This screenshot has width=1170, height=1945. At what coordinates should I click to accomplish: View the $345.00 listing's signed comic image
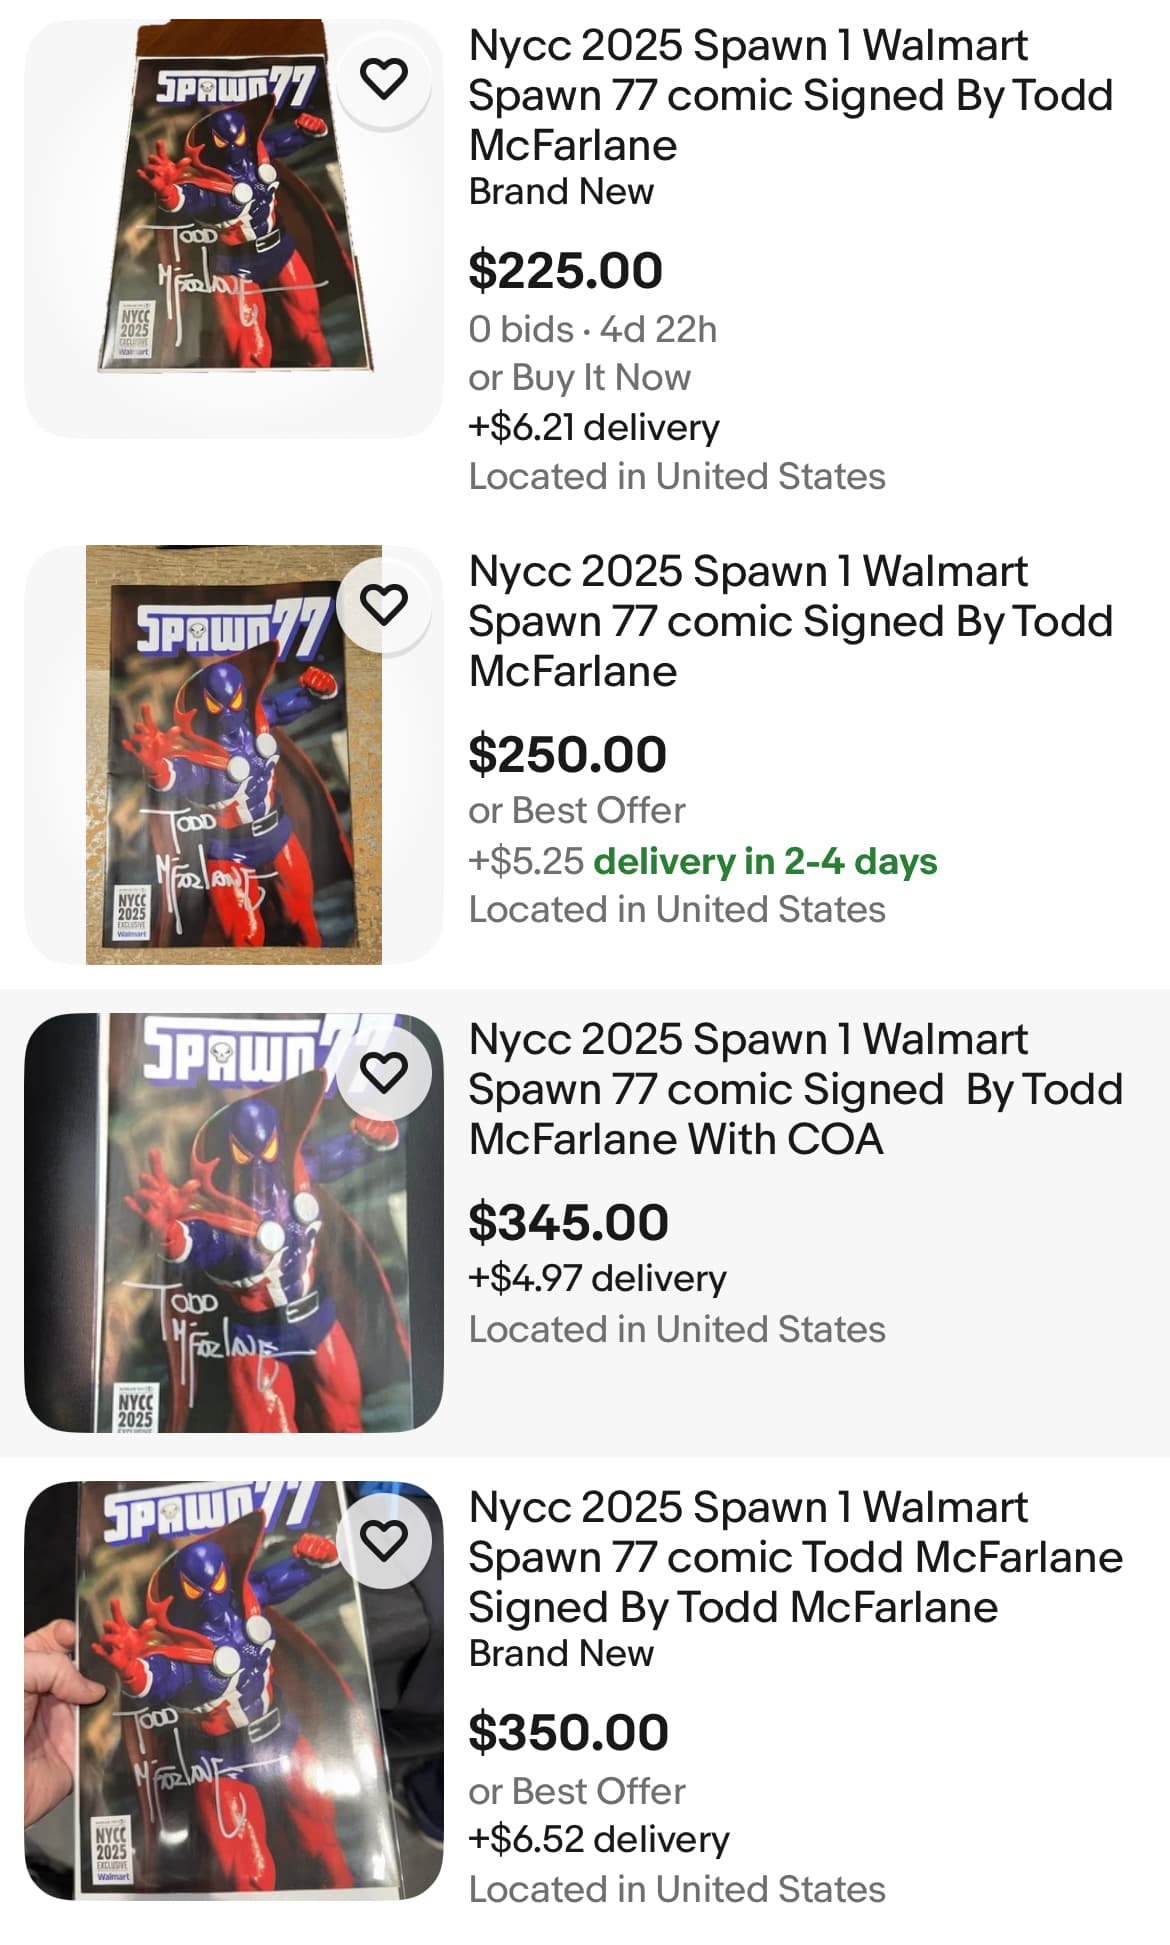click(234, 1222)
